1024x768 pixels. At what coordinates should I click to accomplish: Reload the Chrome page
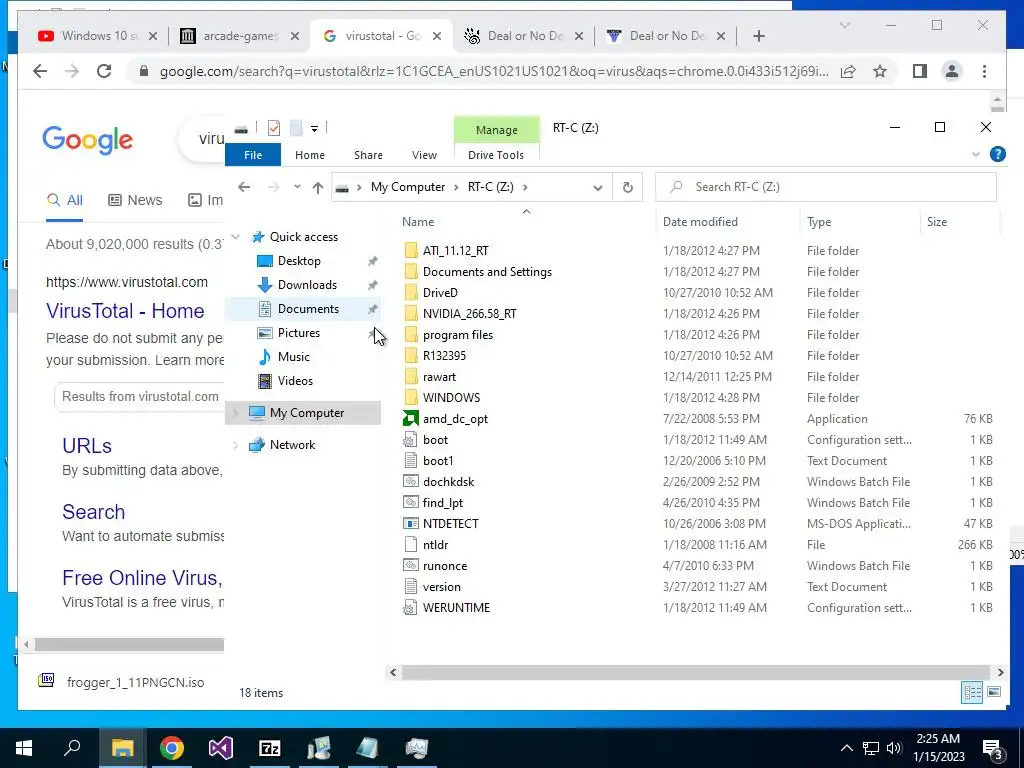coord(104,71)
